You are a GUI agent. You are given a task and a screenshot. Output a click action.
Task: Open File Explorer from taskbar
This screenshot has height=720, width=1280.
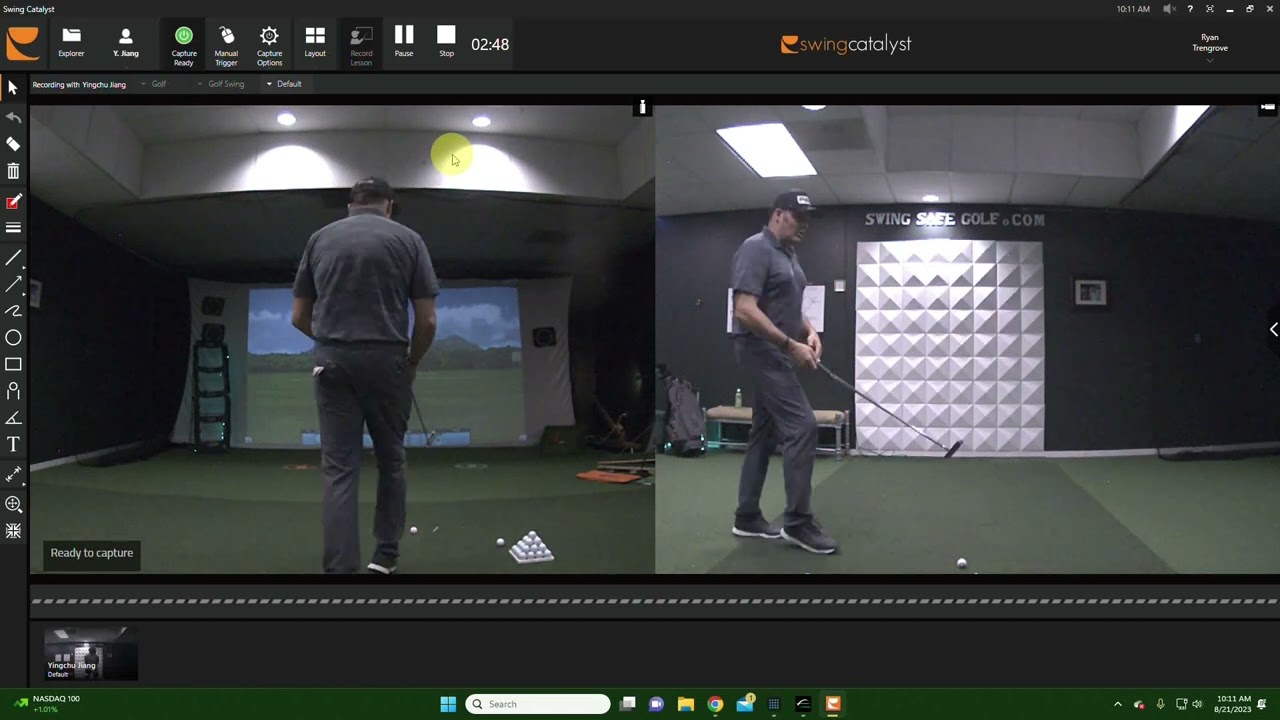pyautogui.click(x=686, y=704)
